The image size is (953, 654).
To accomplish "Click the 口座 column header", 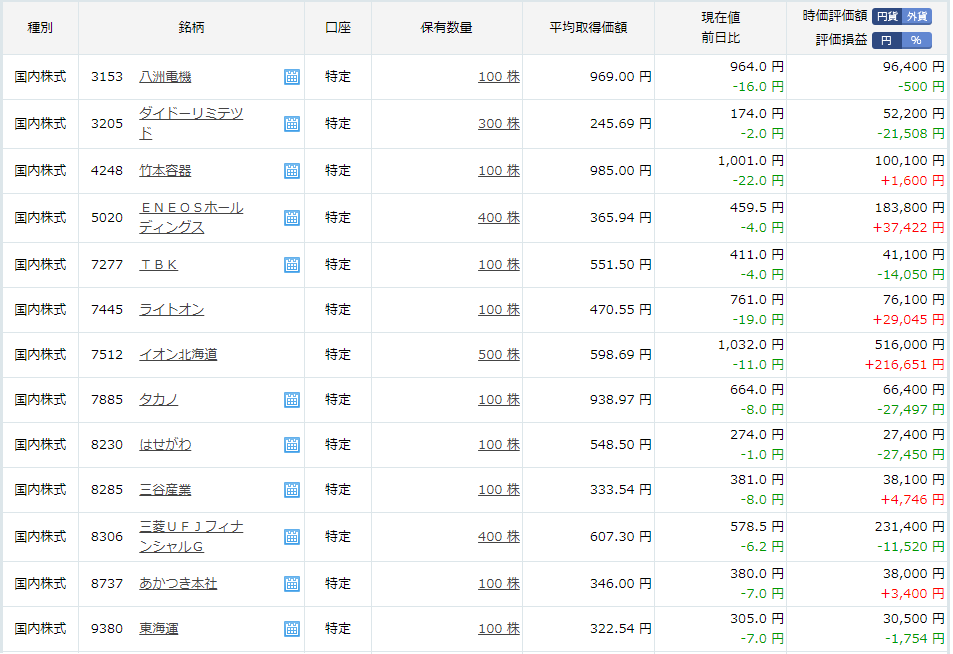I will click(x=338, y=27).
